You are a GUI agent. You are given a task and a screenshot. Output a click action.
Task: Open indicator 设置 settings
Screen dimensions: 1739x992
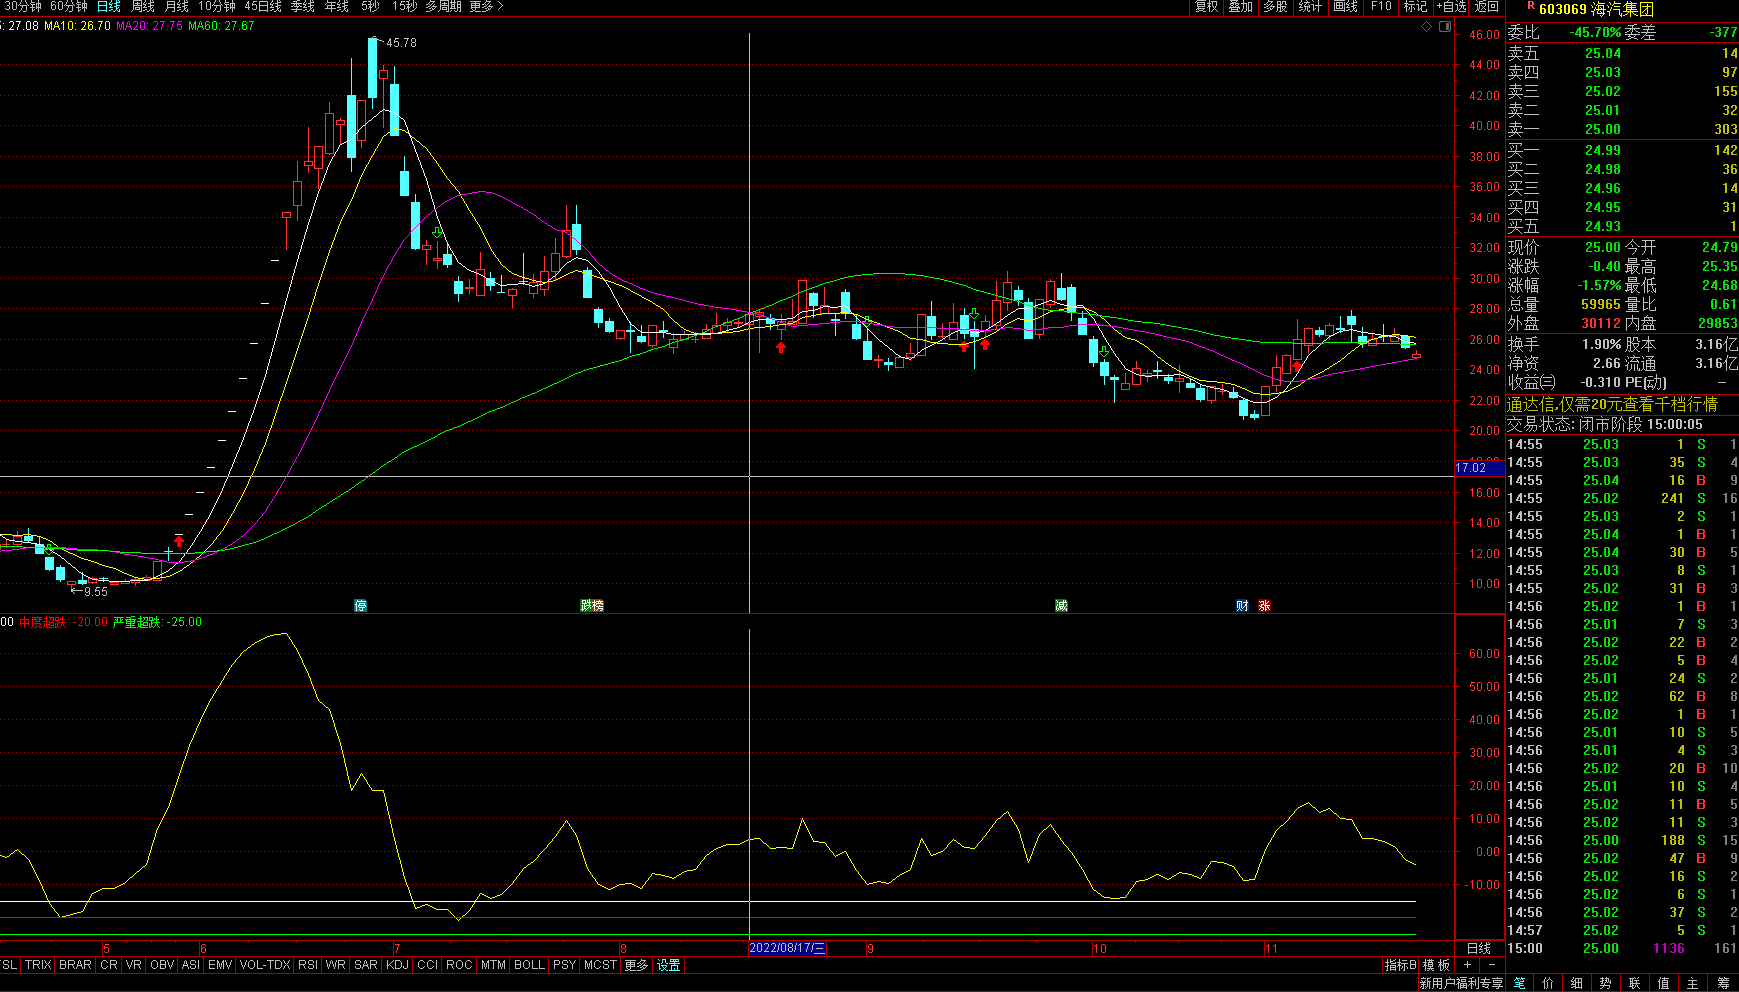coord(669,965)
